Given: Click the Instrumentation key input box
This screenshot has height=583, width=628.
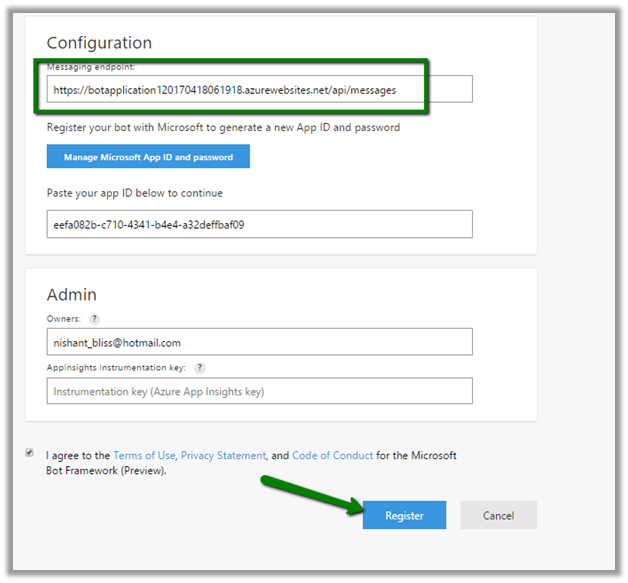Looking at the screenshot, I should click(259, 391).
